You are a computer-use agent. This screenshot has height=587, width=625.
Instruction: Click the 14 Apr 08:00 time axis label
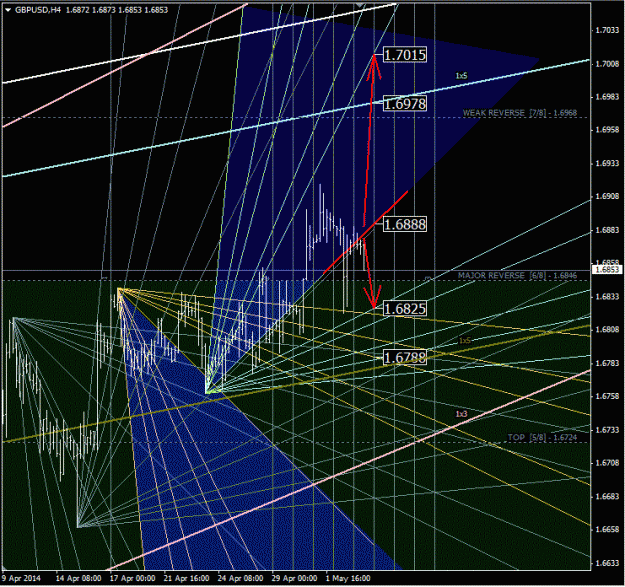tap(78, 578)
